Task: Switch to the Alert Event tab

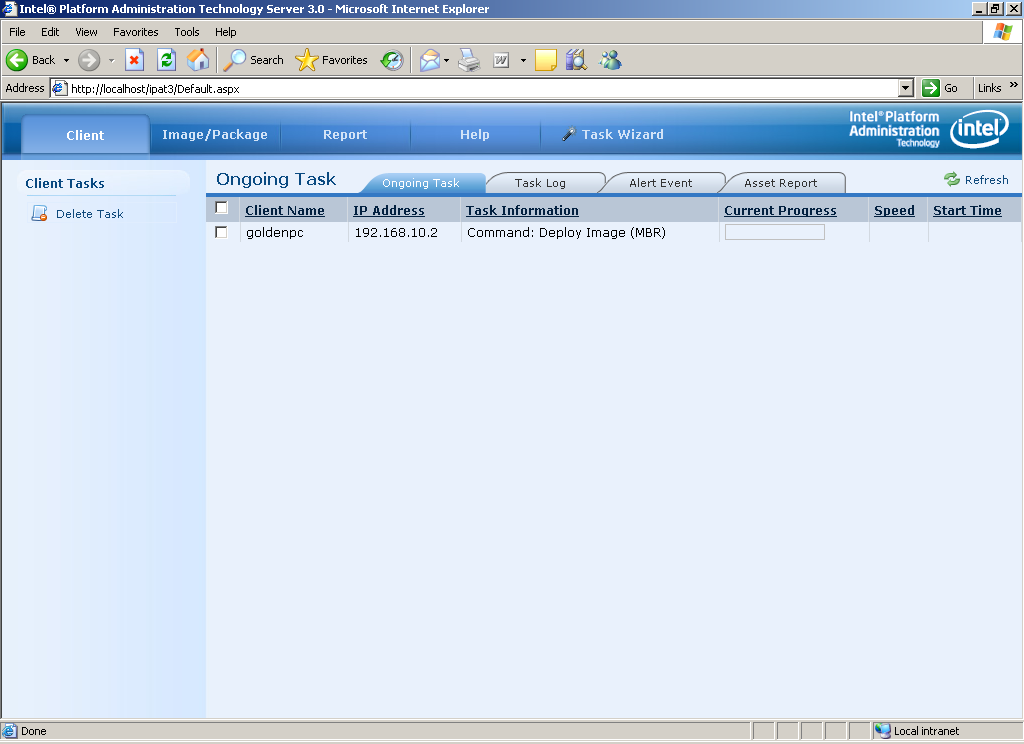Action: tap(661, 183)
